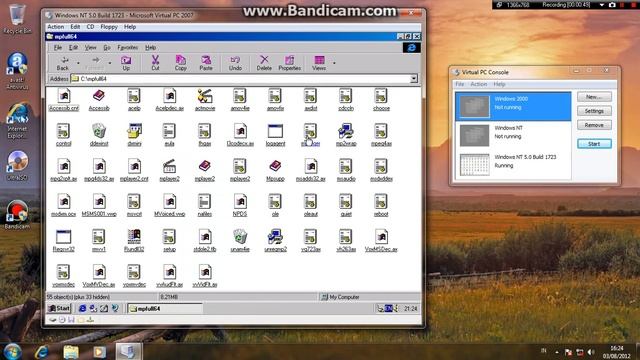Image resolution: width=640 pixels, height=360 pixels.
Task: Select the stdole2.tlb file
Action: (x=204, y=240)
